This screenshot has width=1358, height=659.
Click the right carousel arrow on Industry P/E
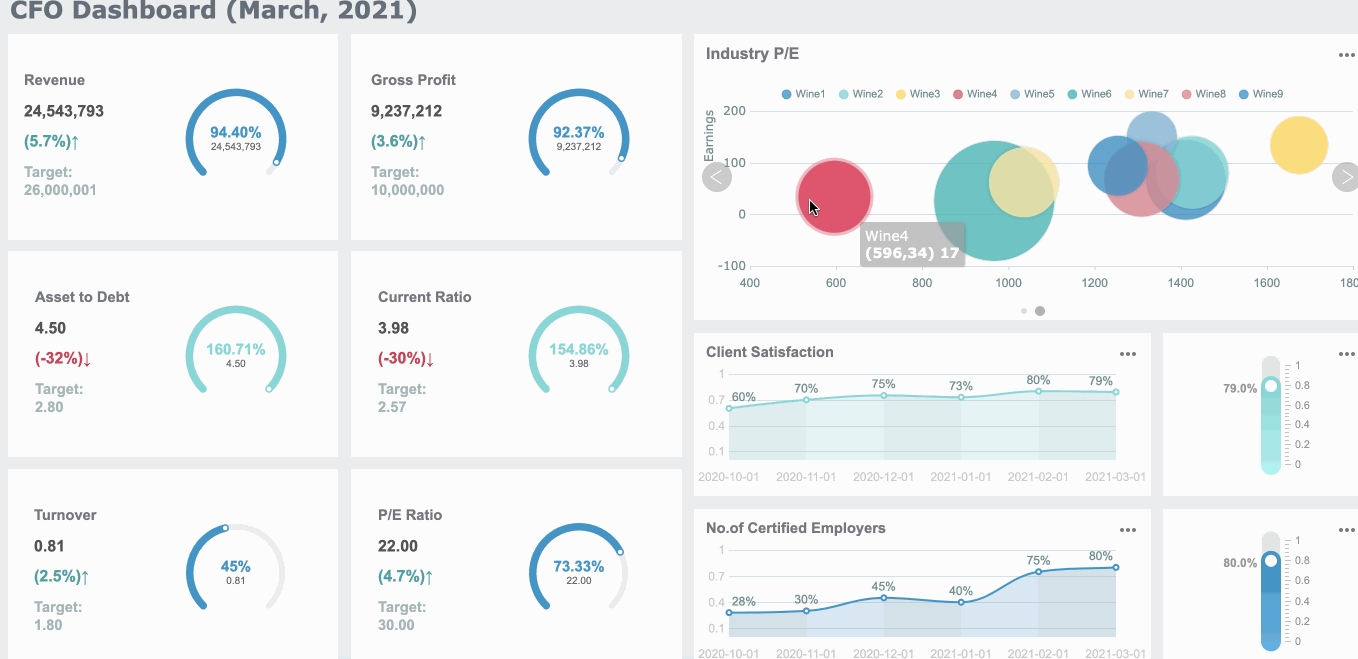(1346, 176)
